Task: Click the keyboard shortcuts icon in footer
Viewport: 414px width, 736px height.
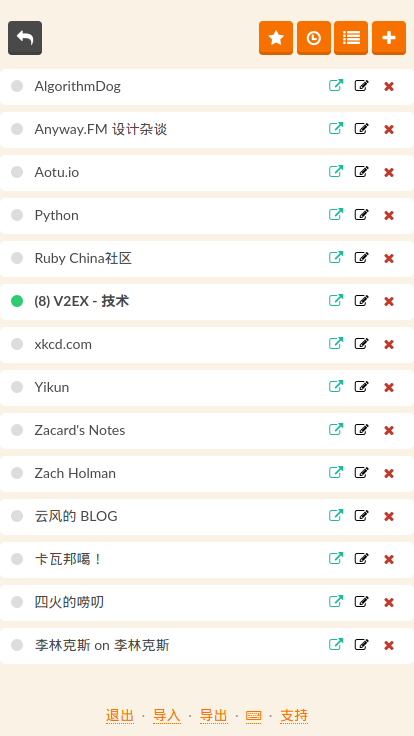Action: (253, 716)
